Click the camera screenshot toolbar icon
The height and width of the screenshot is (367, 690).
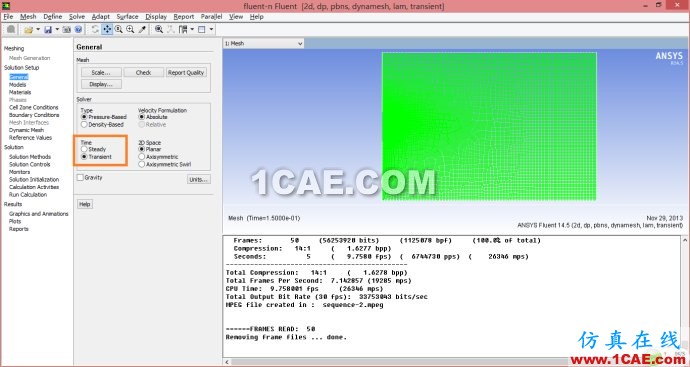66,29
